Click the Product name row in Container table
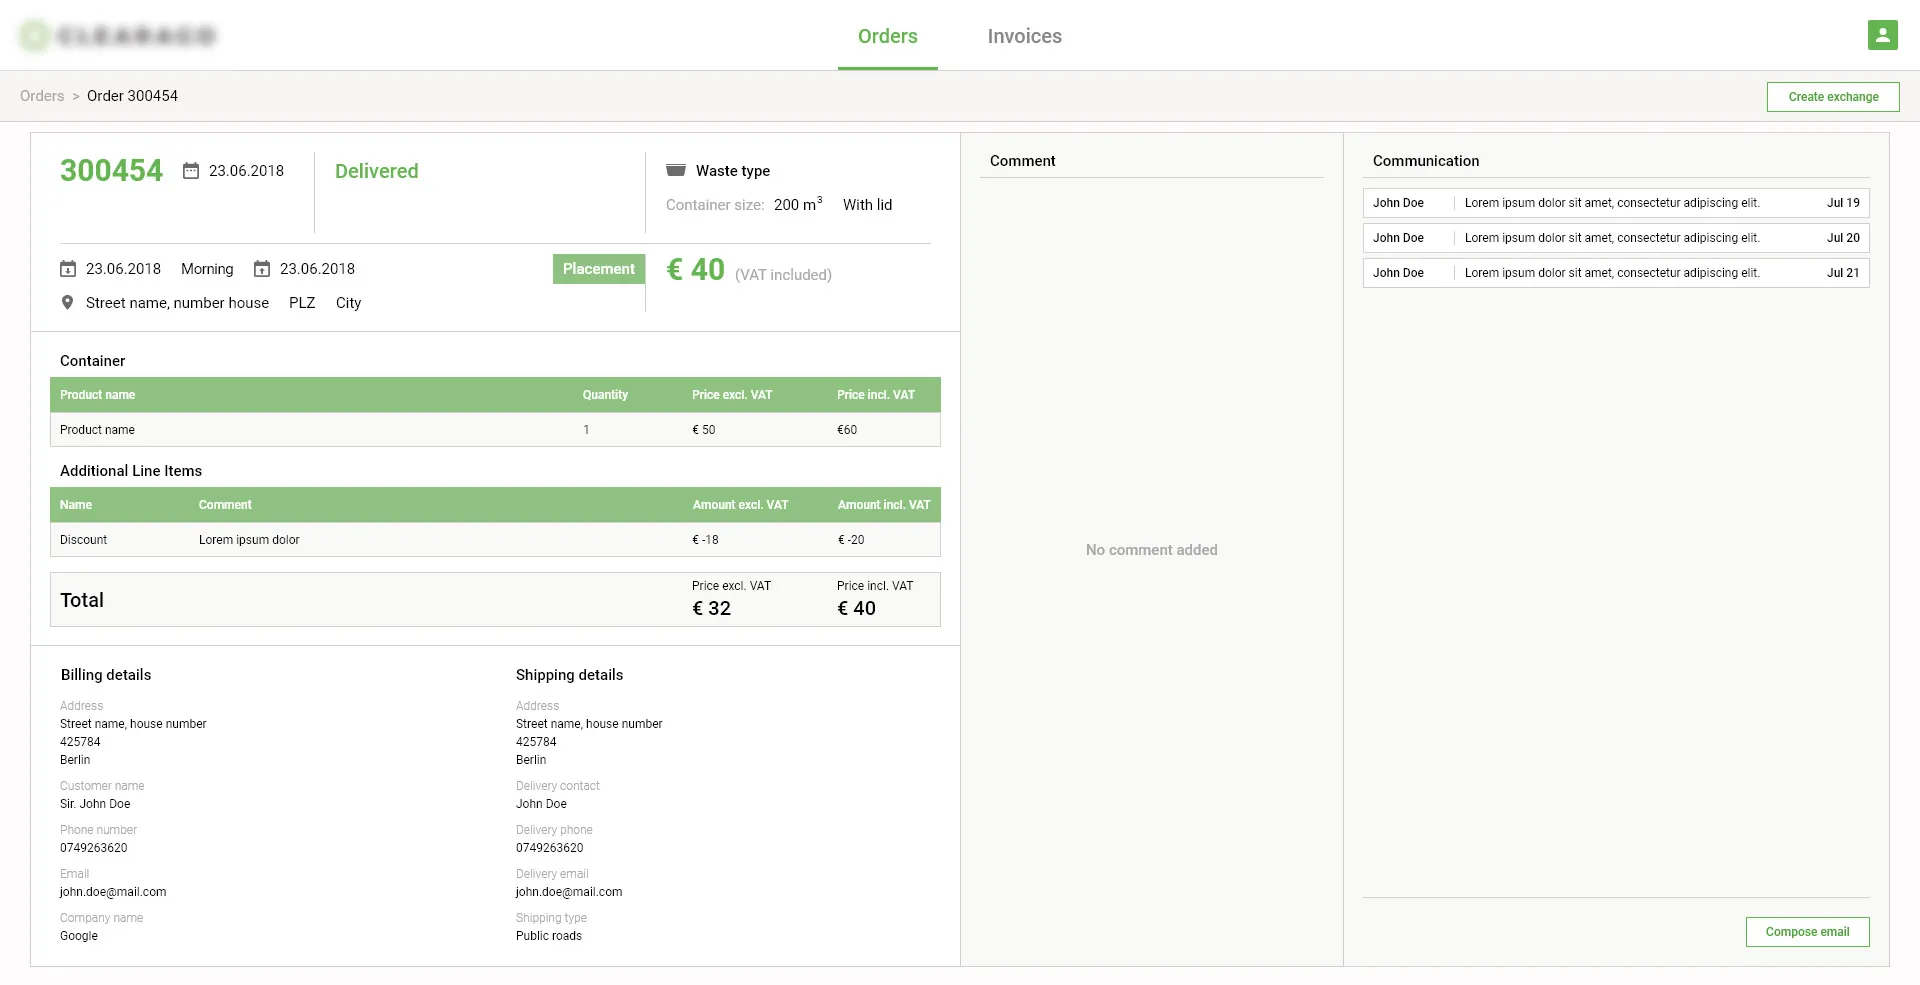Screen dimensions: 1920x985 click(495, 430)
